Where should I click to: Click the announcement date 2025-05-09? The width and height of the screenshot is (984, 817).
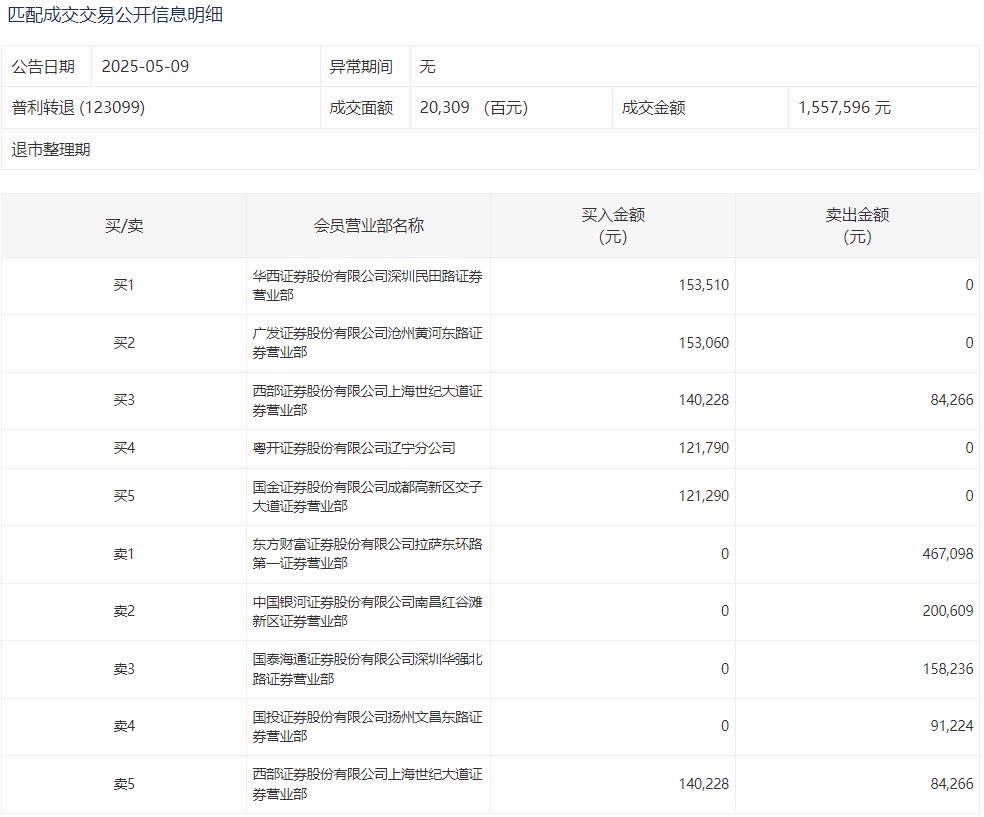coord(145,67)
